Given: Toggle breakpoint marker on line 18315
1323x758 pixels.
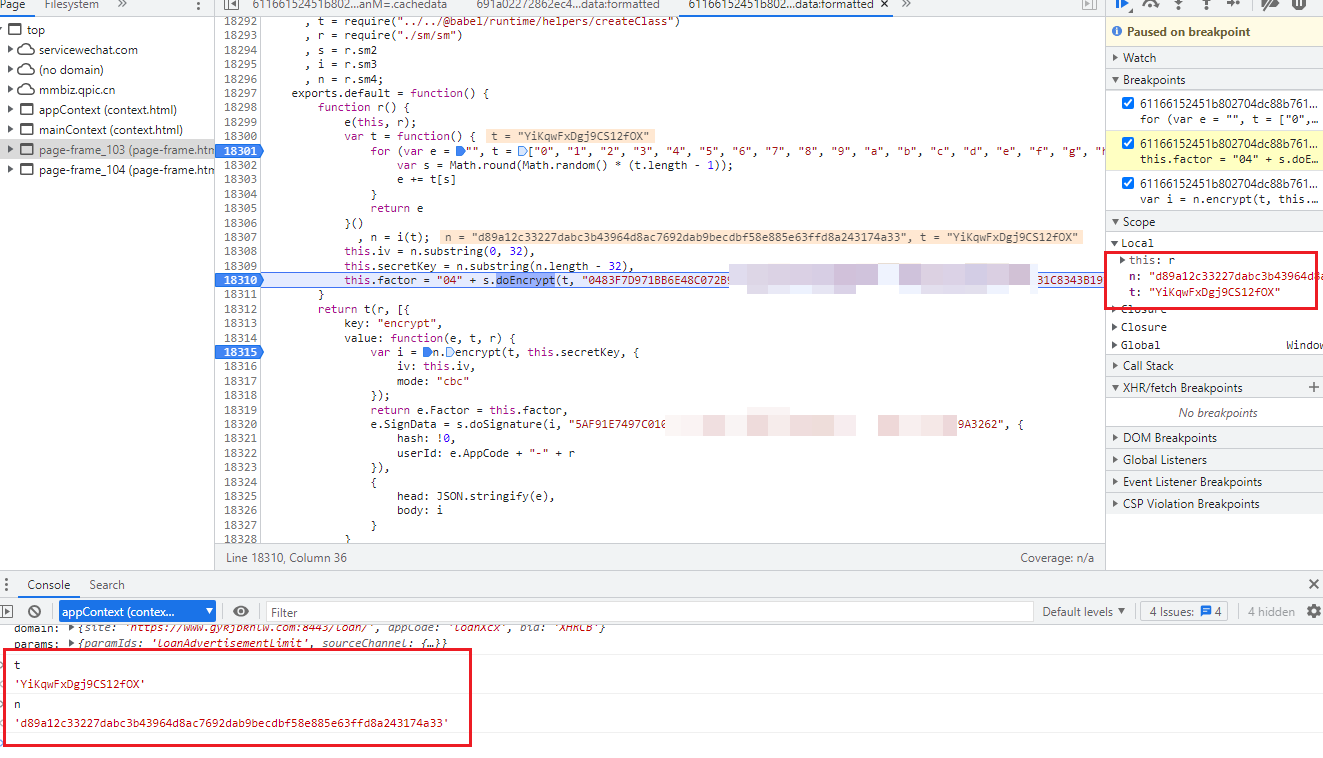Looking at the screenshot, I should tap(238, 352).
